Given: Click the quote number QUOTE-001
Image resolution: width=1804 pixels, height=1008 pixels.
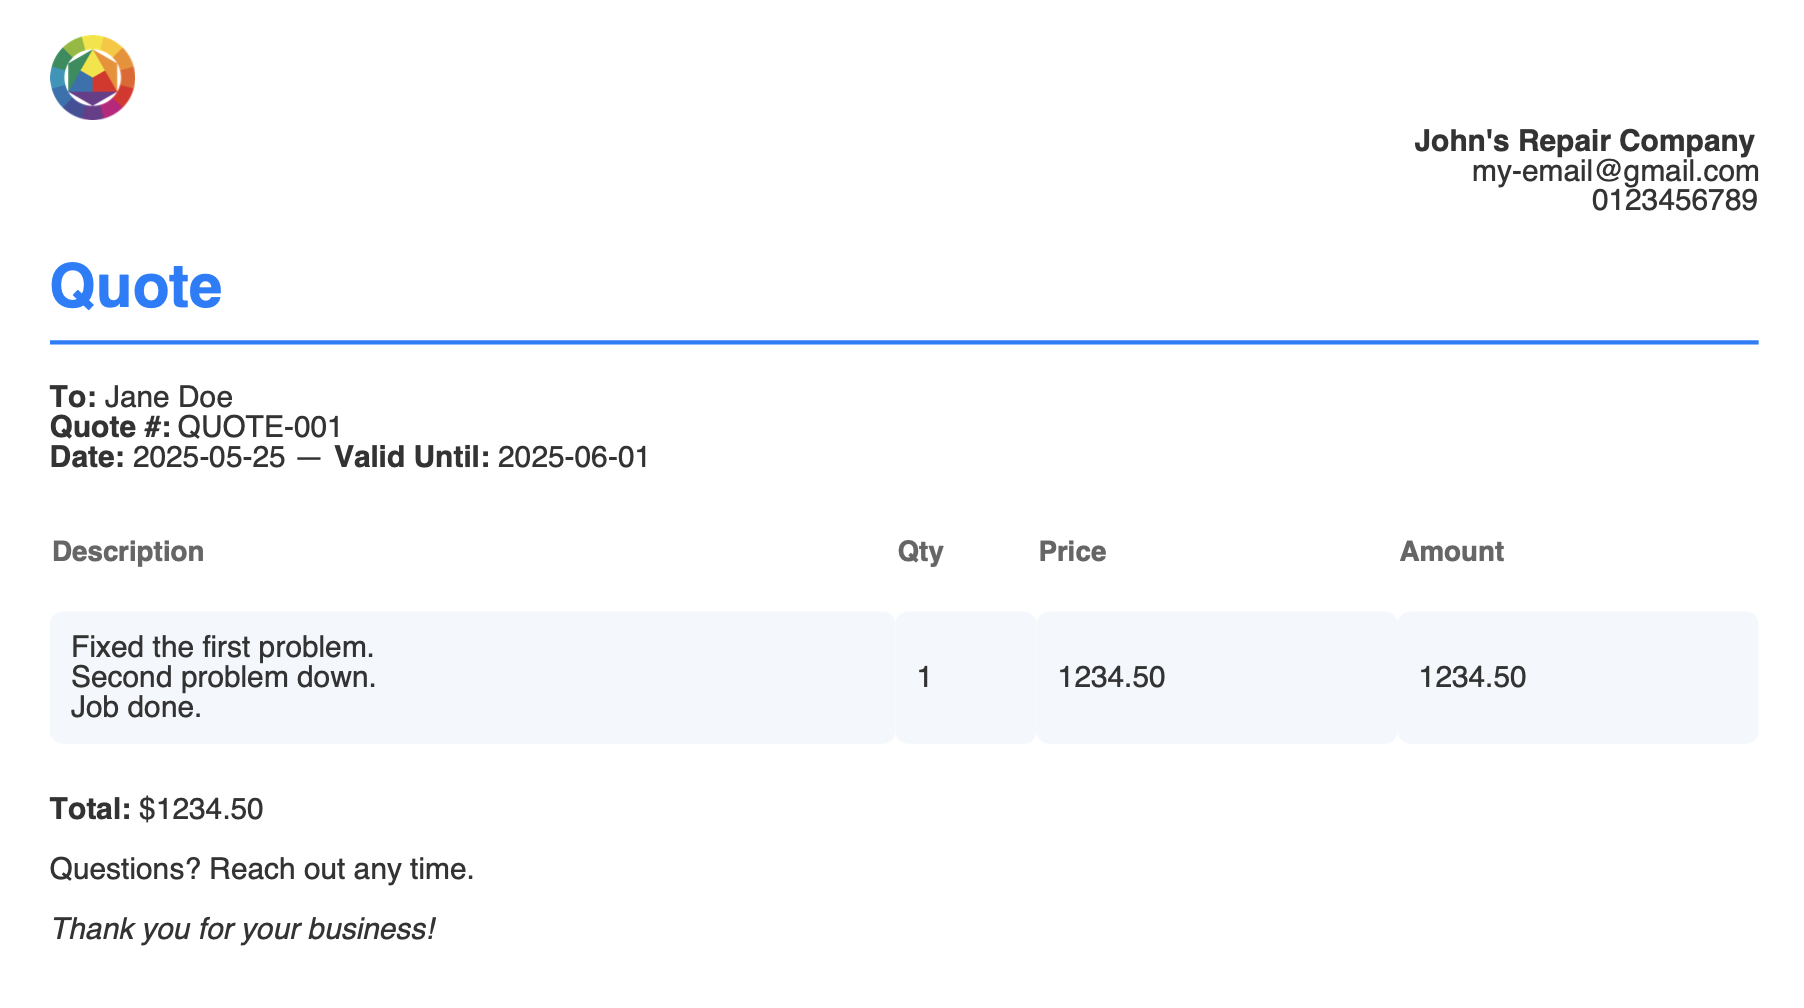Looking at the screenshot, I should coord(260,427).
